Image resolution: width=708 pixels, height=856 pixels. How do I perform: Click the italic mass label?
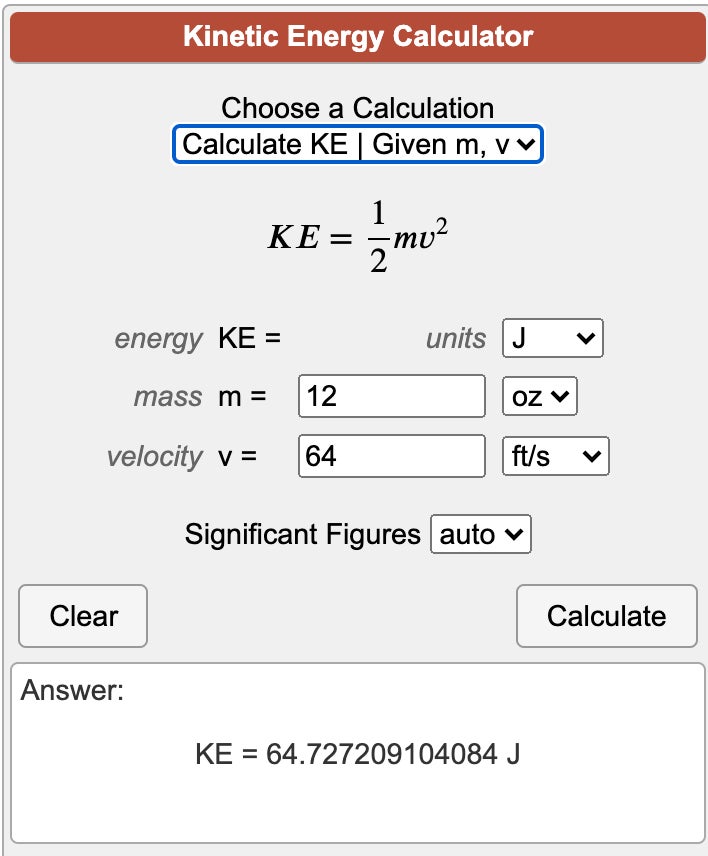click(167, 397)
